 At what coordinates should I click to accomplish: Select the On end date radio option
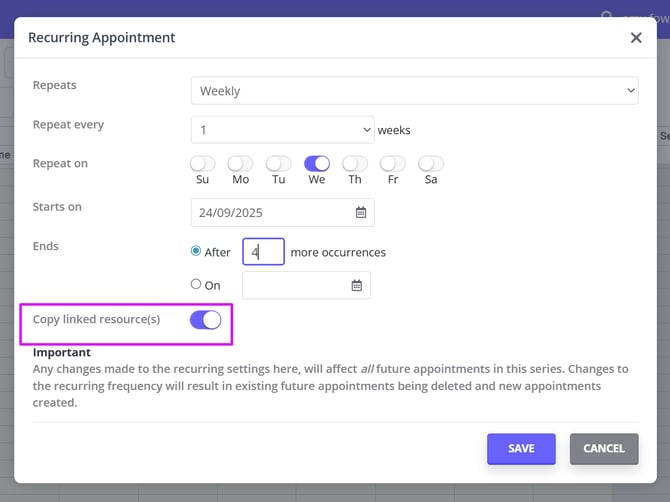click(x=196, y=284)
